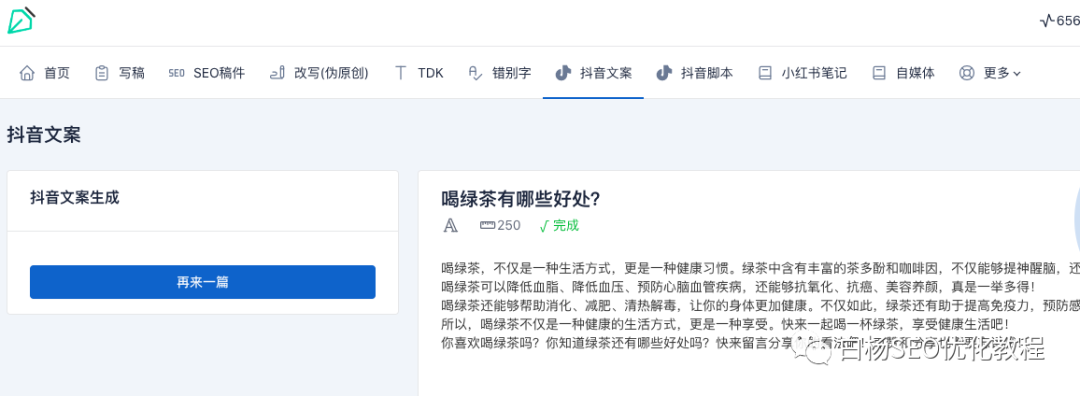Open the 写稿 tab
The width and height of the screenshot is (1080, 396).
click(x=119, y=73)
